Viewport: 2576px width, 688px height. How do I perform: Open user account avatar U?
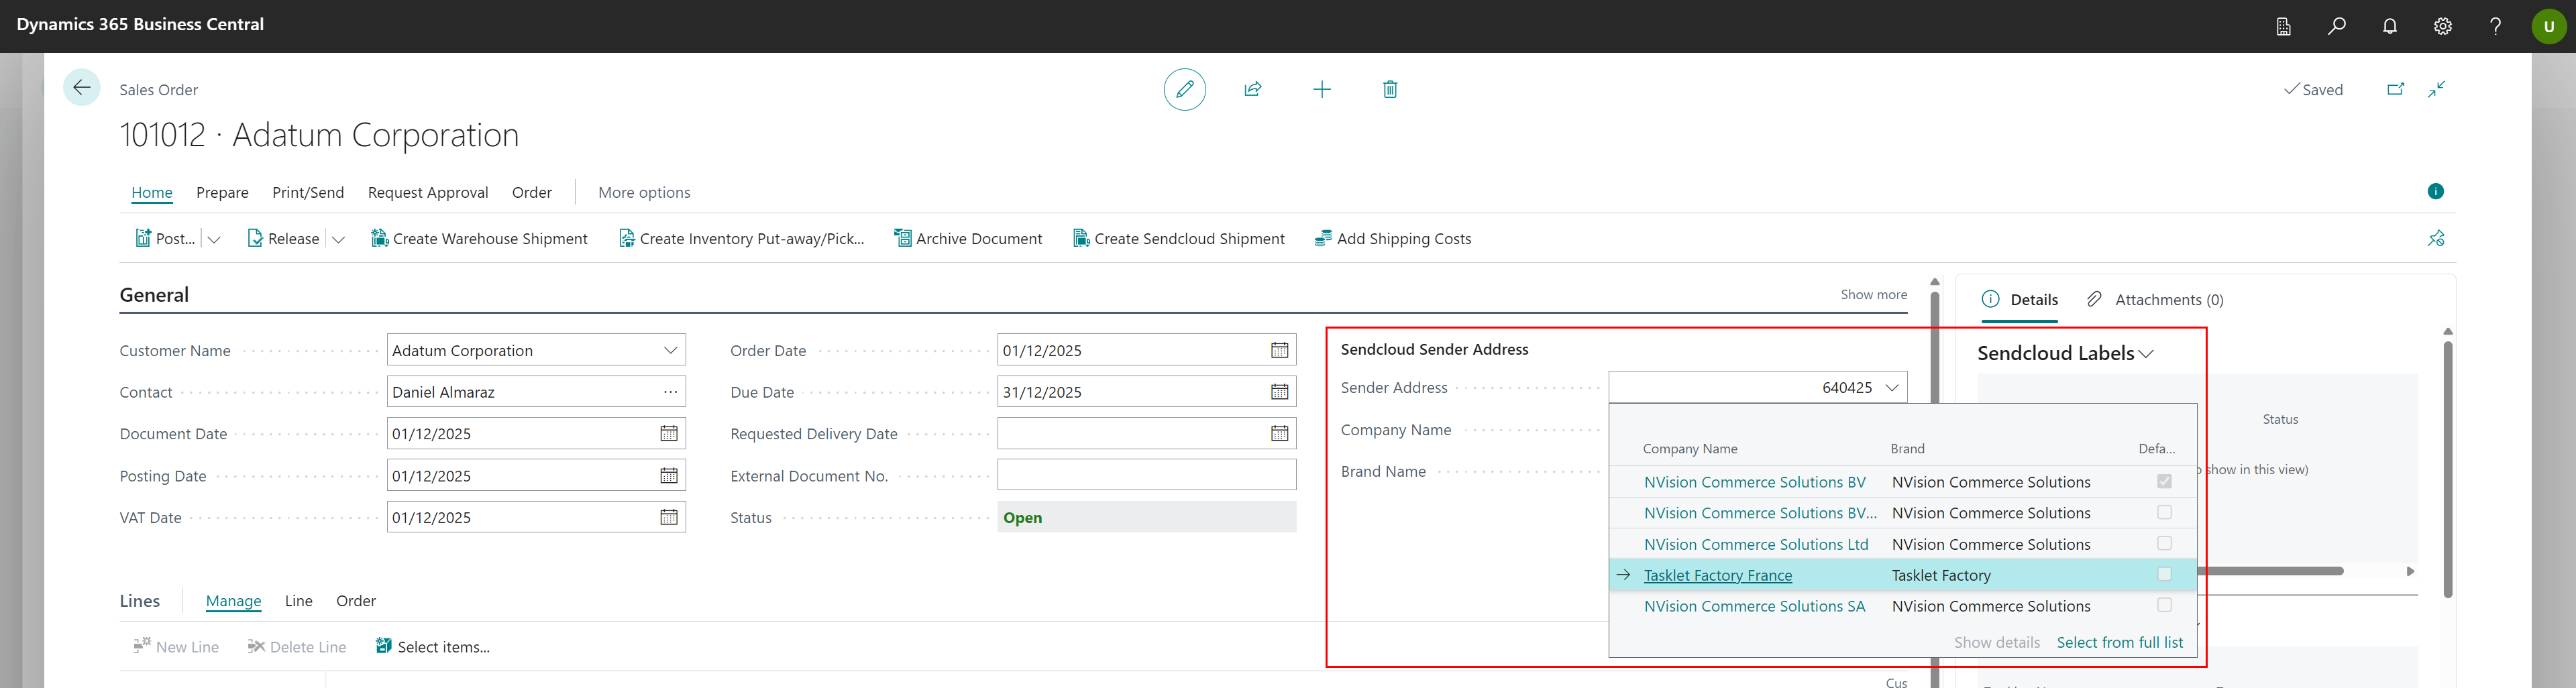[2549, 26]
